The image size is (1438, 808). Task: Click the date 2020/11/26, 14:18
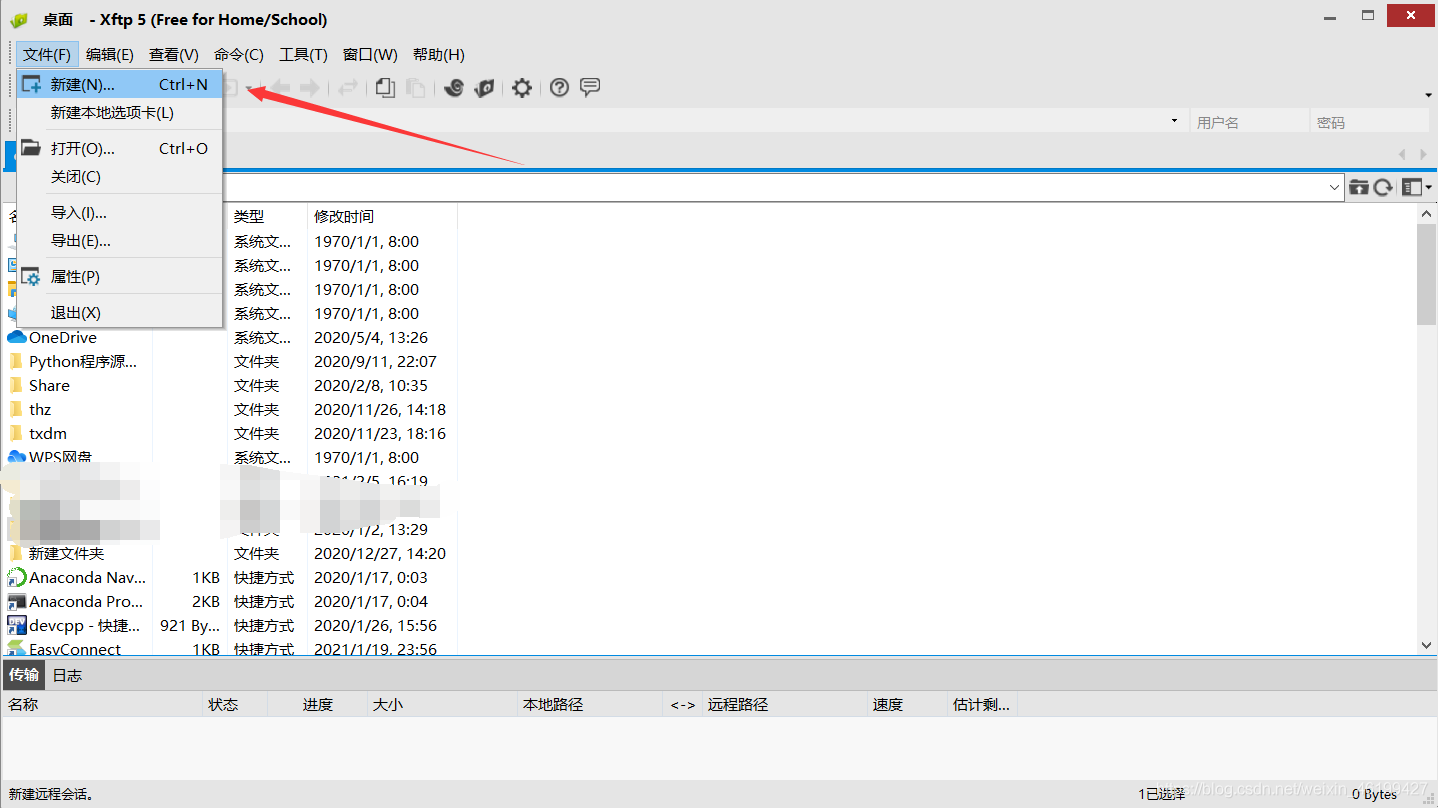click(380, 409)
